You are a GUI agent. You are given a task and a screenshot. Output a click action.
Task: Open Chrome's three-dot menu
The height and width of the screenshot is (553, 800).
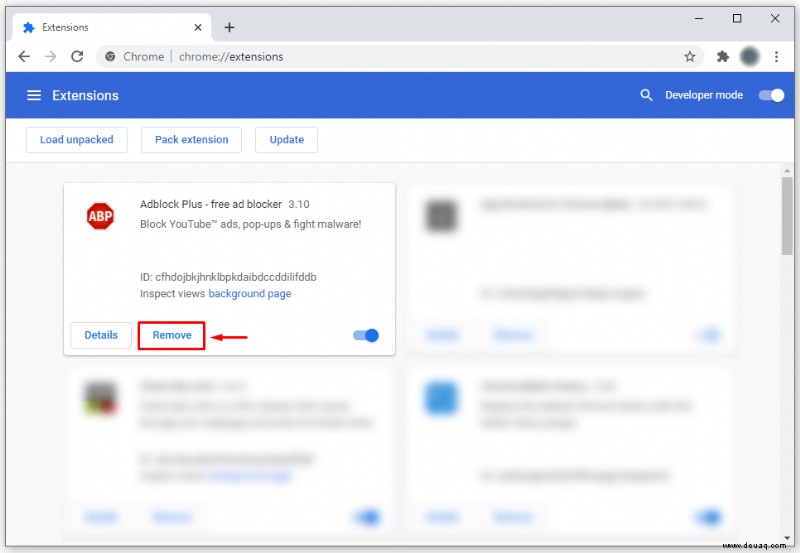click(x=776, y=56)
